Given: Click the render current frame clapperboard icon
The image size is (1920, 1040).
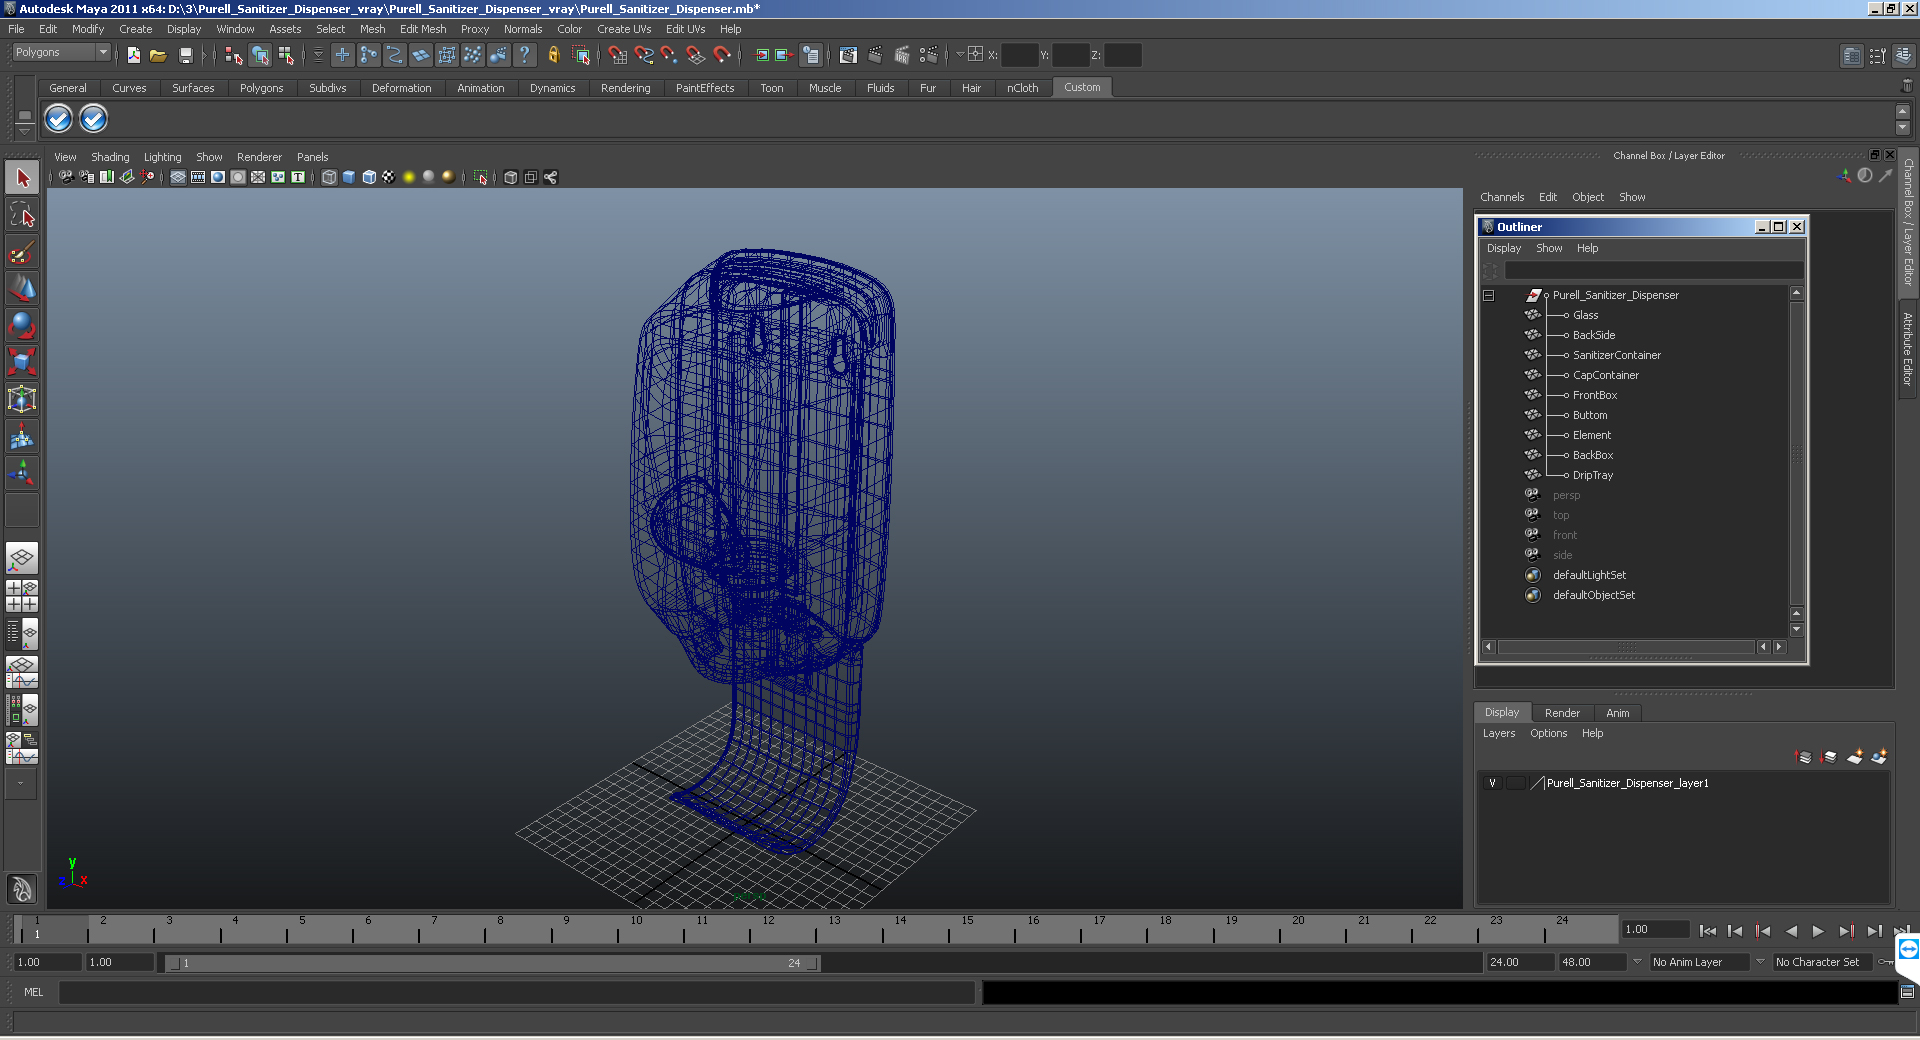Looking at the screenshot, I should coord(875,55).
